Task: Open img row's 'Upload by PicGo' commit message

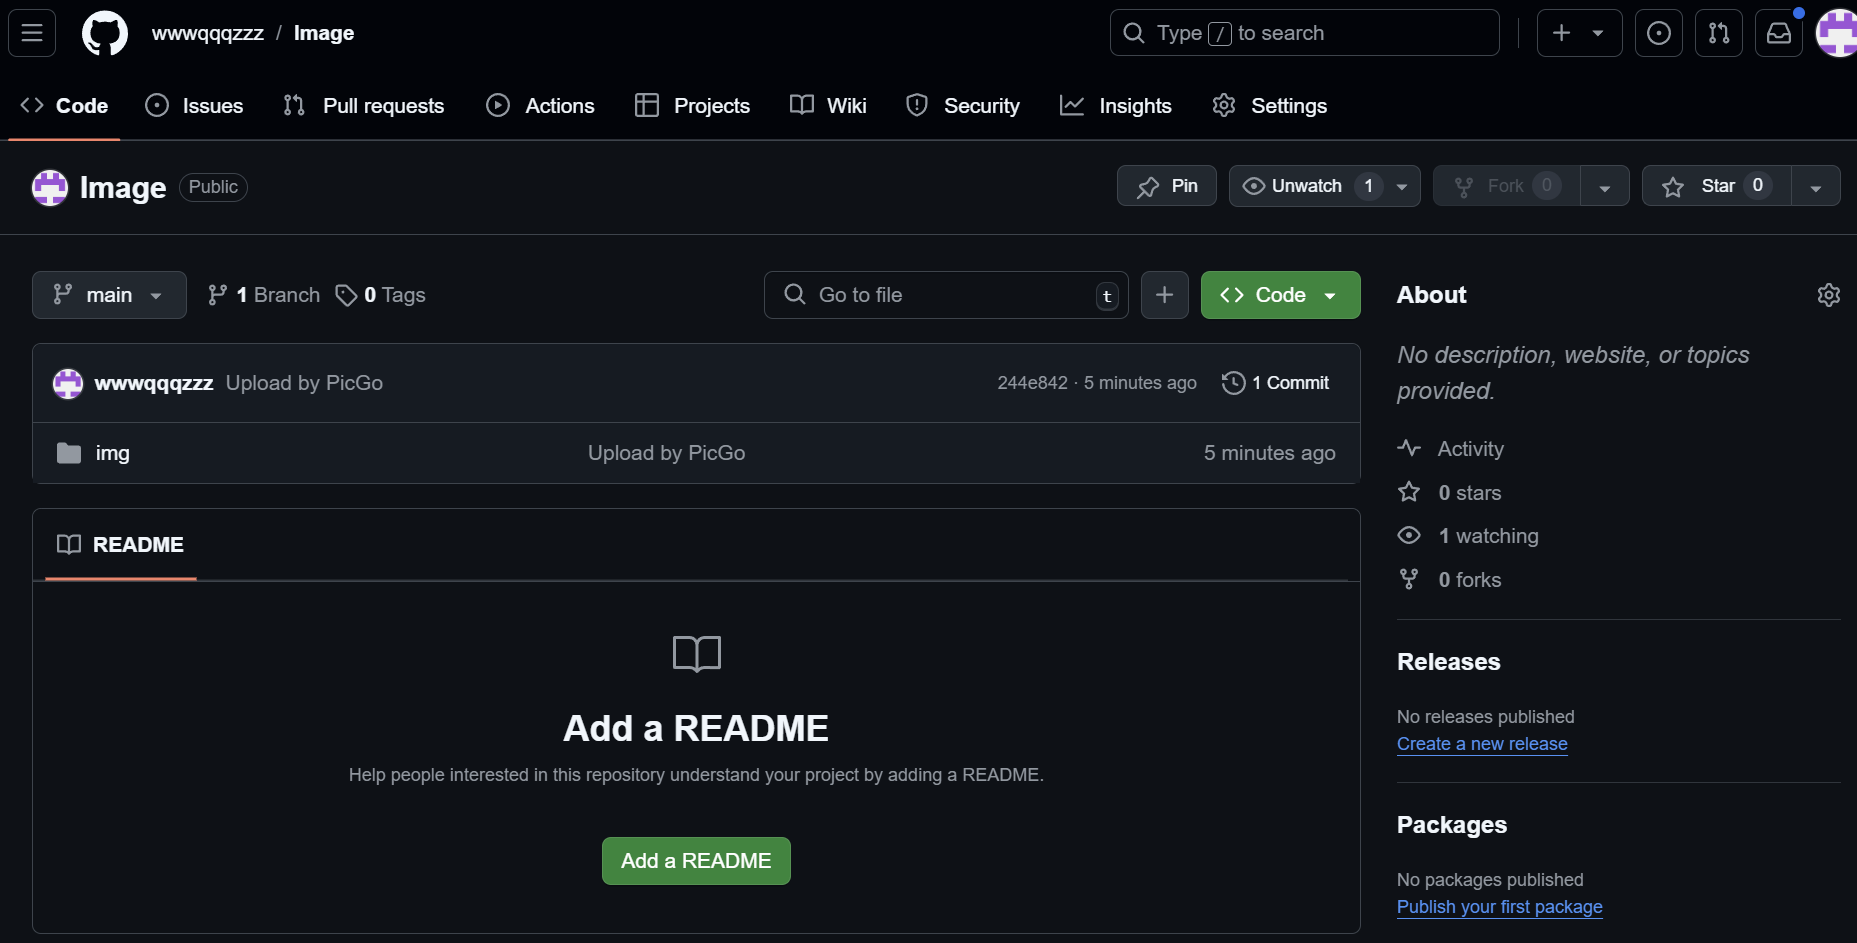Action: [666, 453]
